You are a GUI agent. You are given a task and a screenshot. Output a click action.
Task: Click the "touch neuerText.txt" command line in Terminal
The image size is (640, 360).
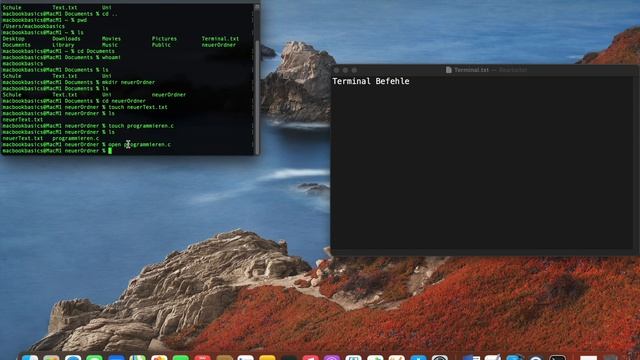tap(85, 107)
